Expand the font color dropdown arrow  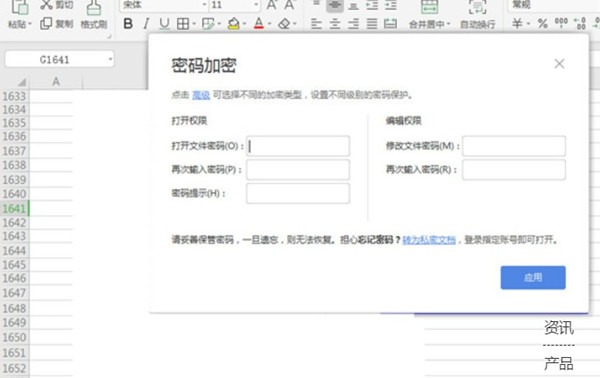[269, 24]
